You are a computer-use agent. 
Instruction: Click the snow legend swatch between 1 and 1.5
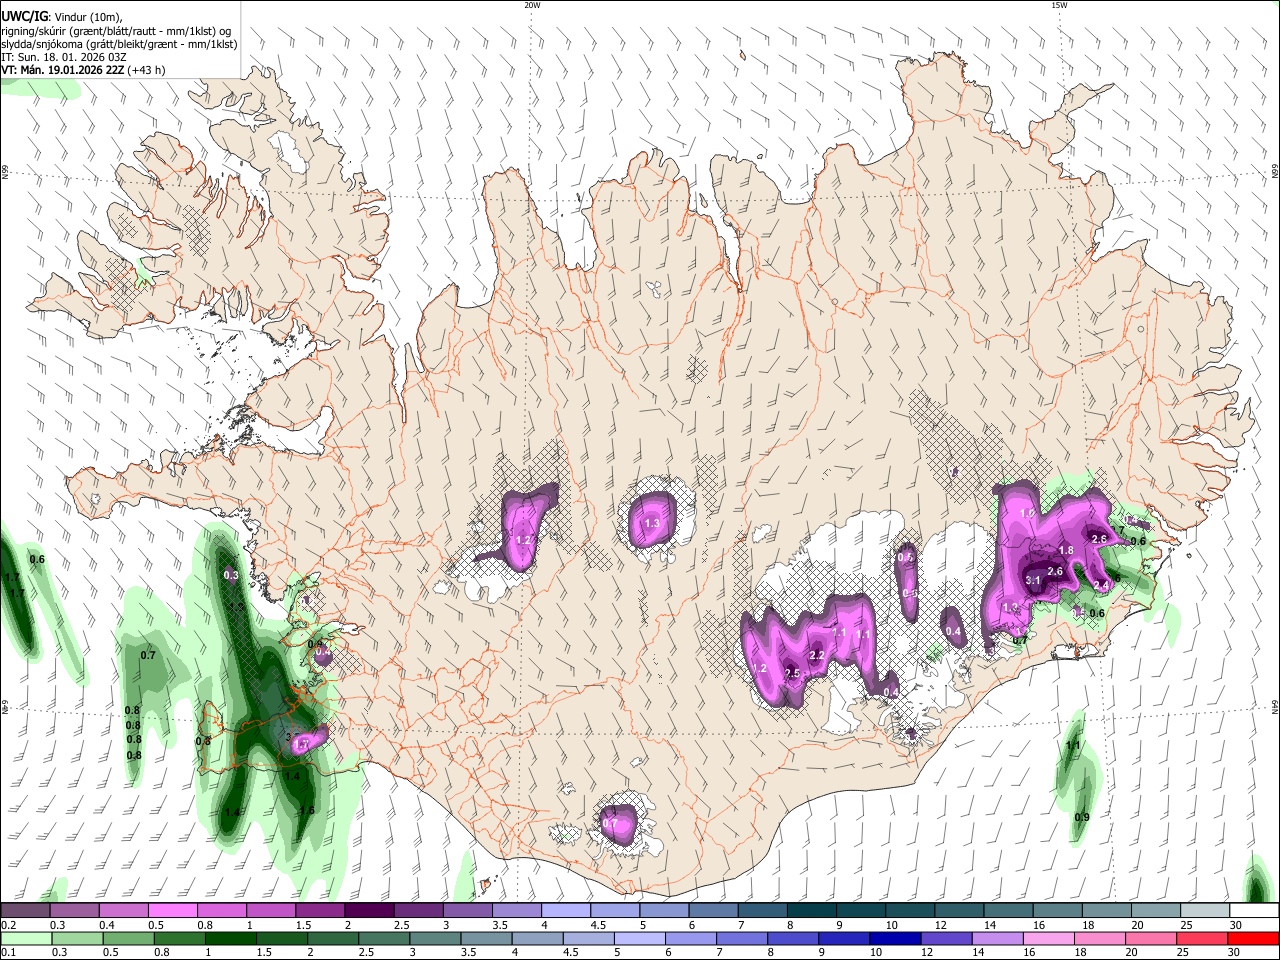click(271, 910)
